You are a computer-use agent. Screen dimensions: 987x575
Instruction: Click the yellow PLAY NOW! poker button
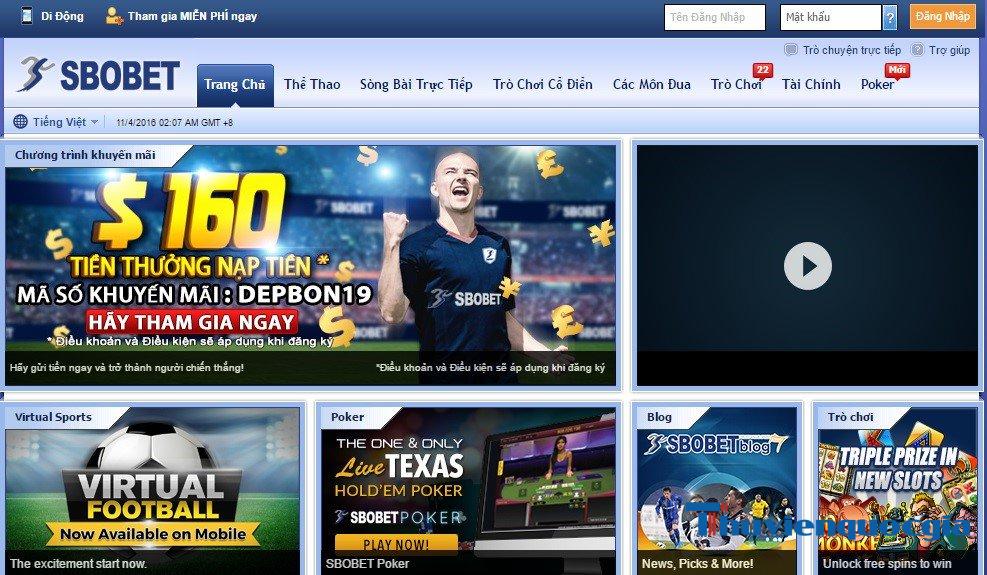pyautogui.click(x=396, y=544)
